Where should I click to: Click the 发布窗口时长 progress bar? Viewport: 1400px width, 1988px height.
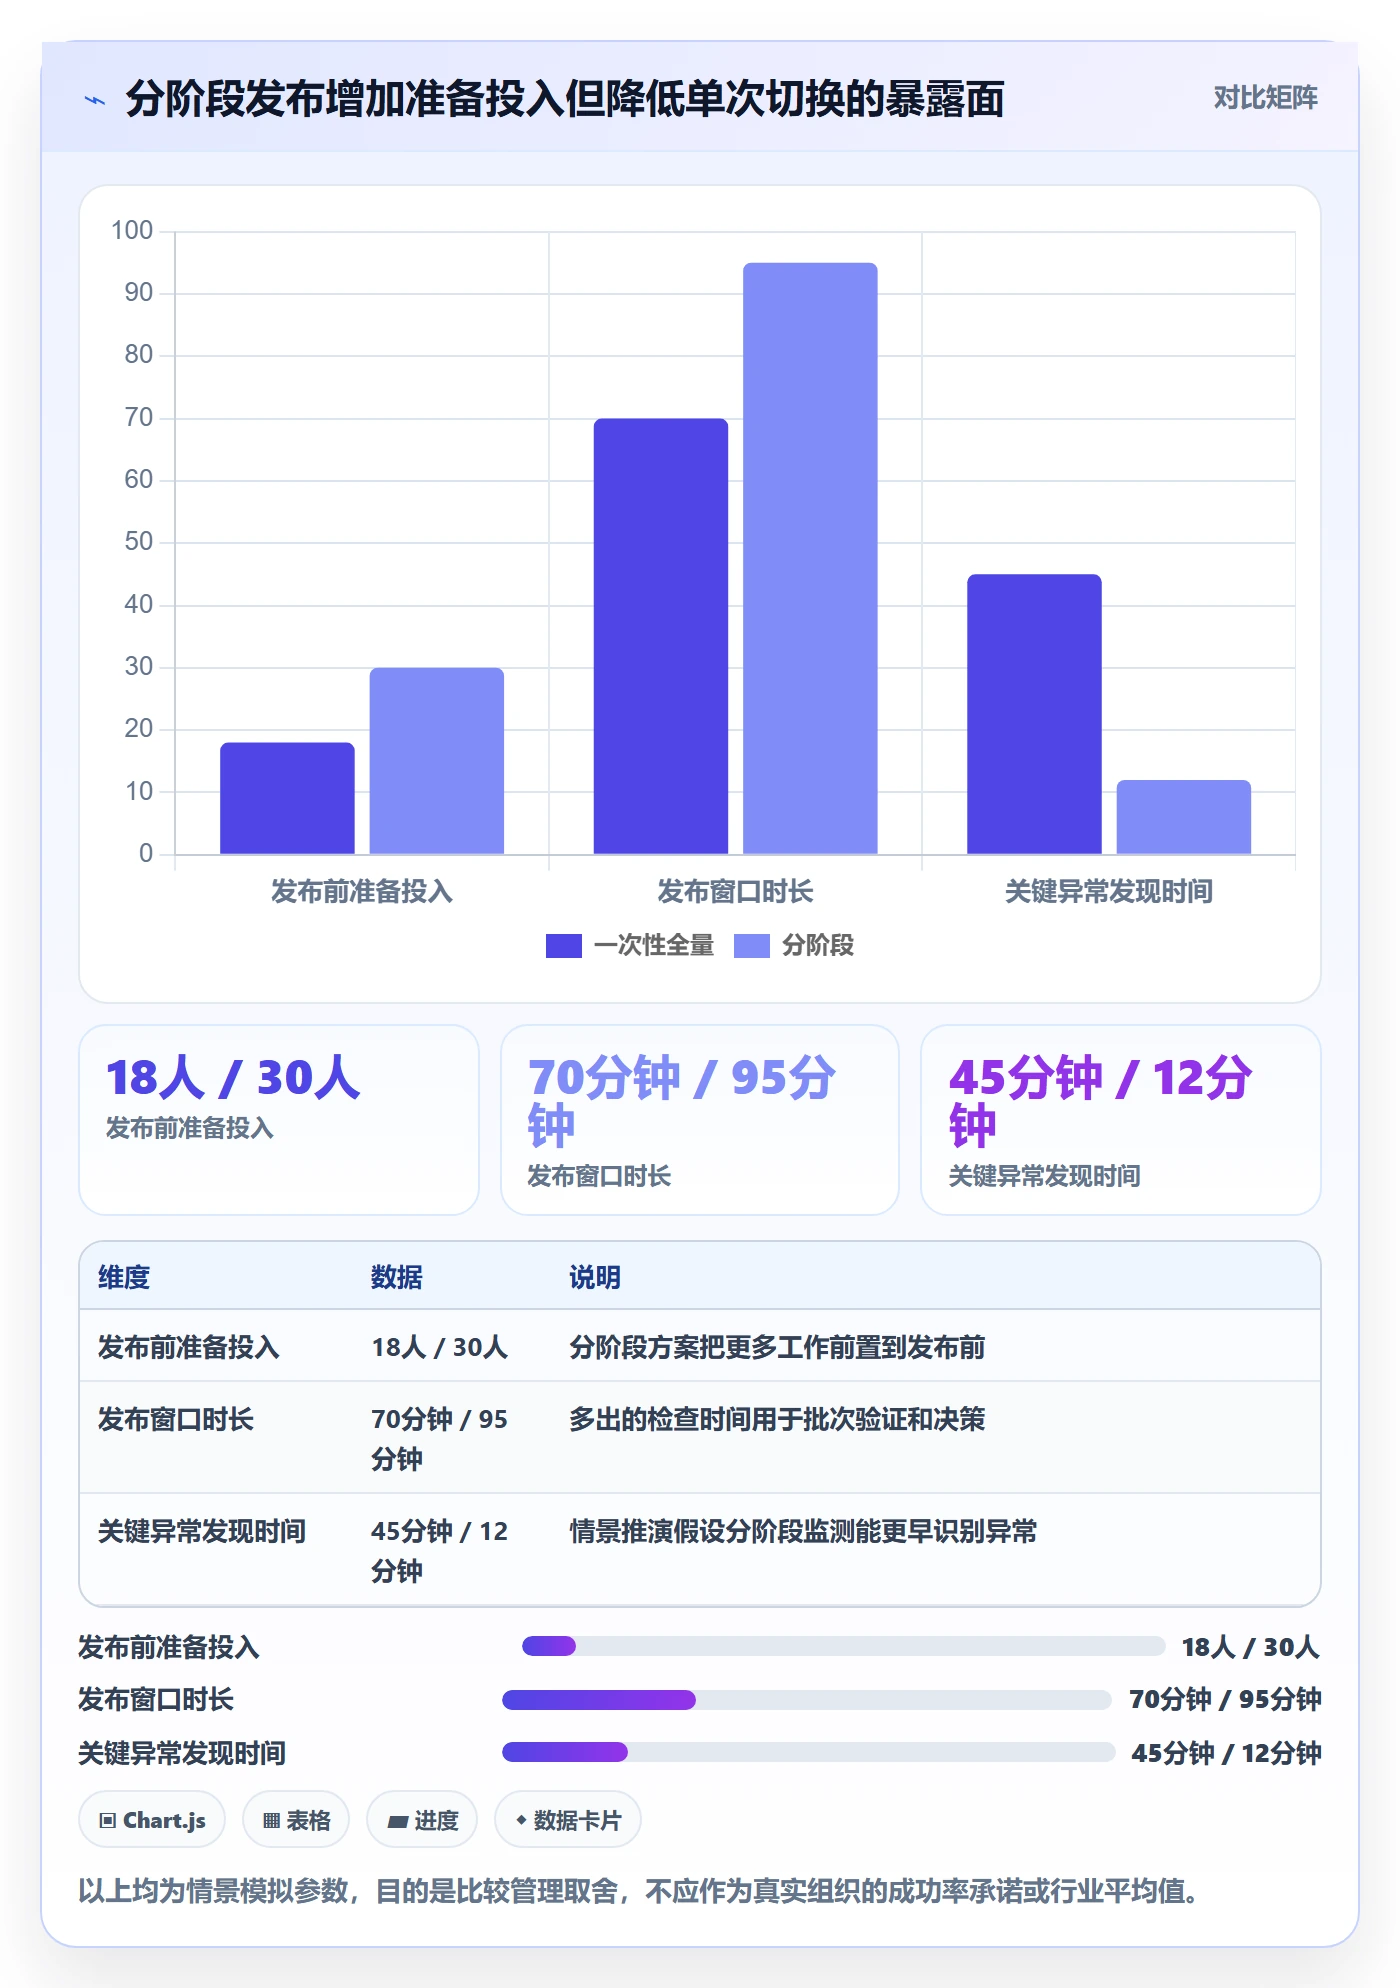[x=806, y=1700]
